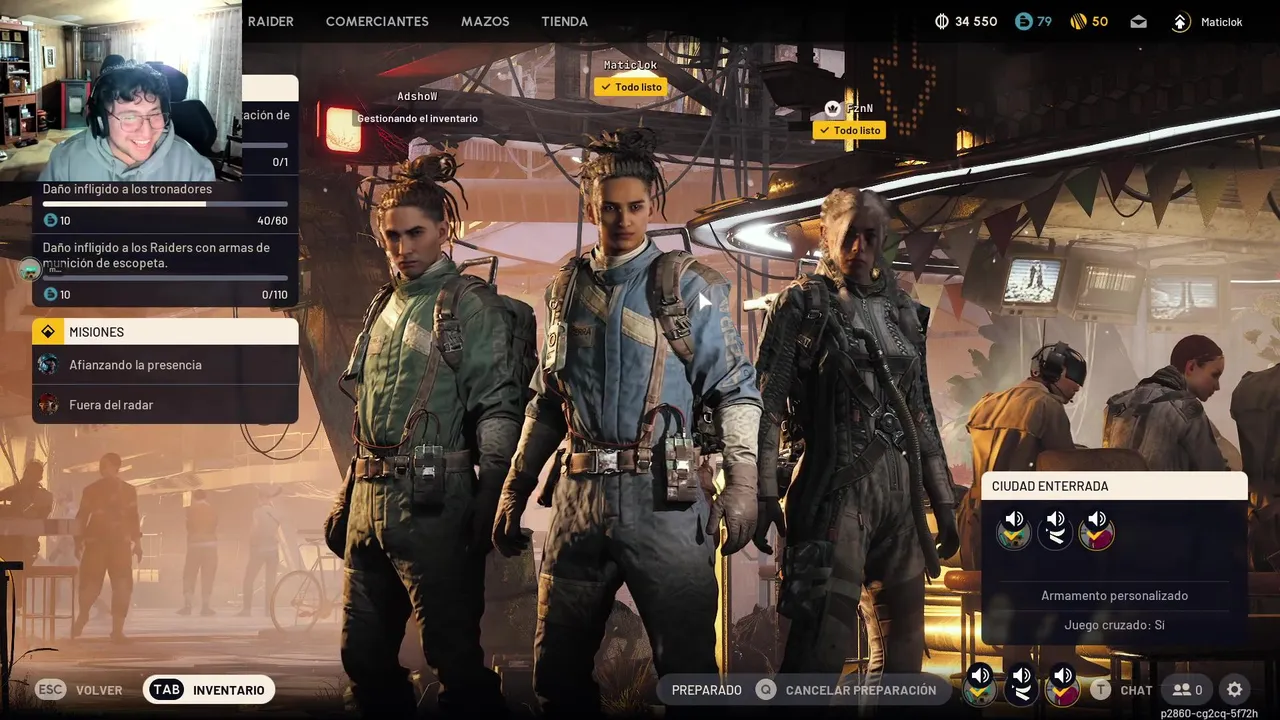Click the Armamento personalizado option
1280x720 pixels.
(1115, 596)
